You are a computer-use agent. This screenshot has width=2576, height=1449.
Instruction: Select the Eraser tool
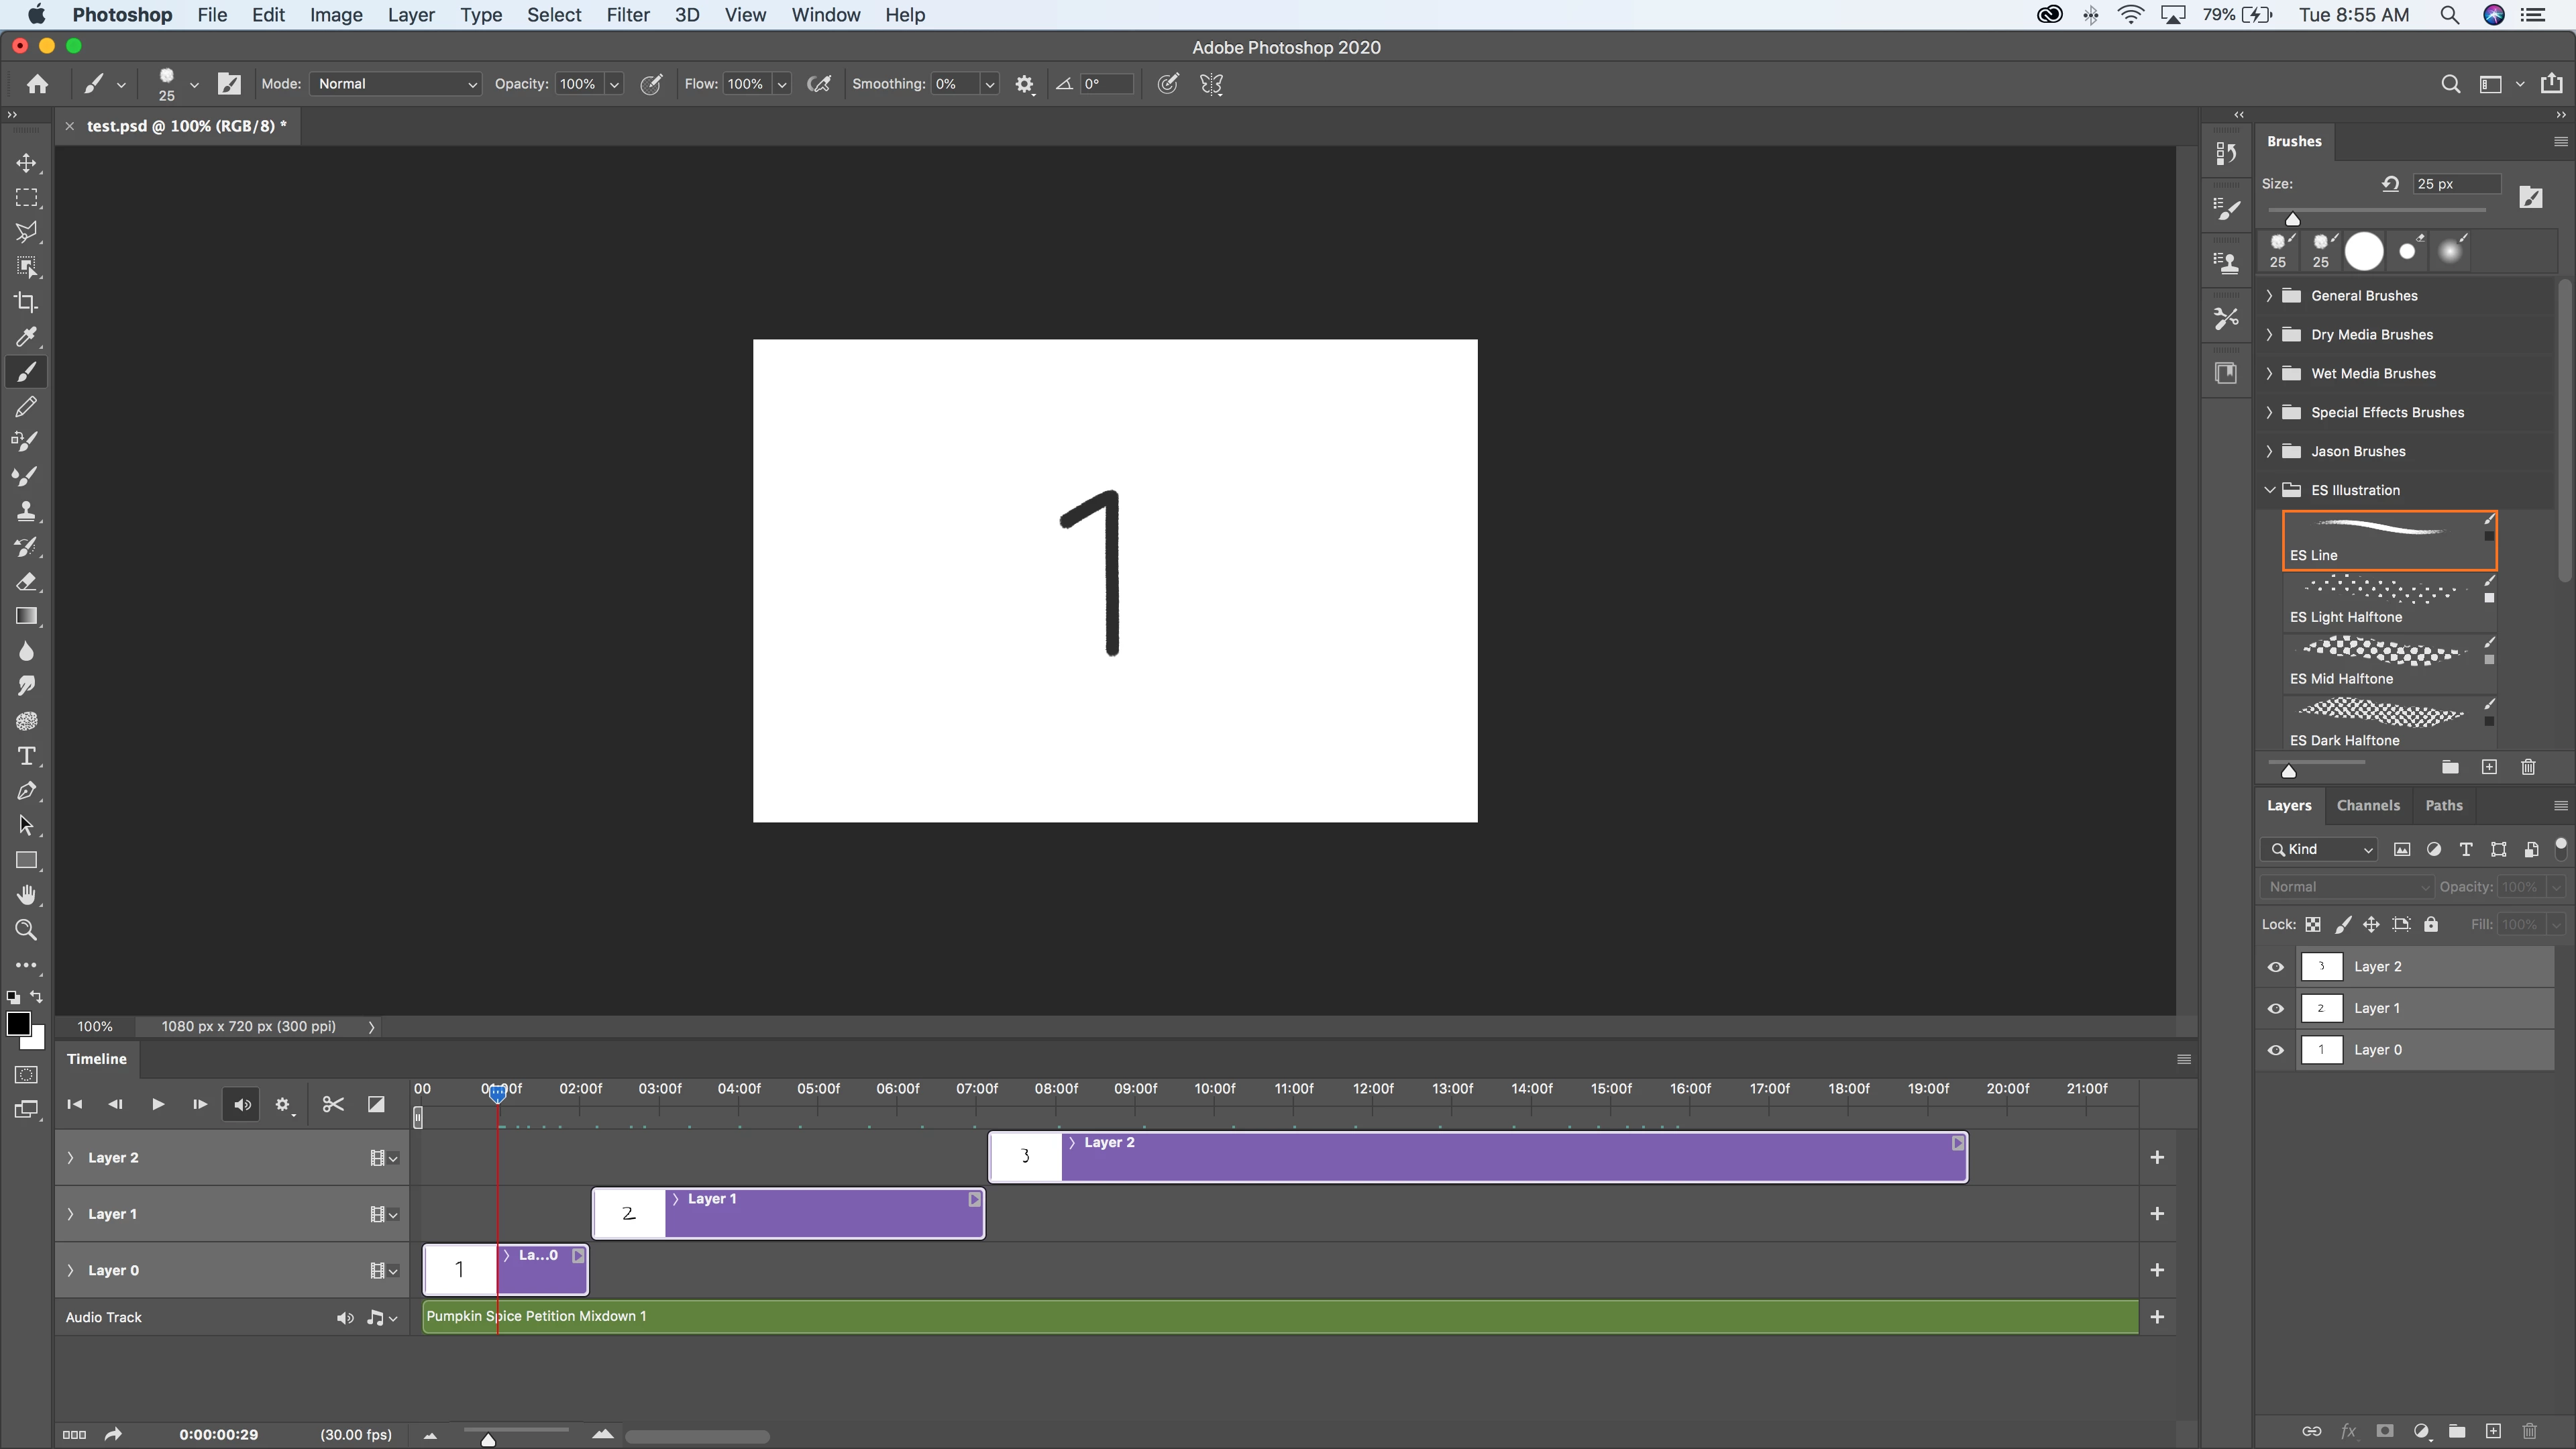[x=26, y=582]
